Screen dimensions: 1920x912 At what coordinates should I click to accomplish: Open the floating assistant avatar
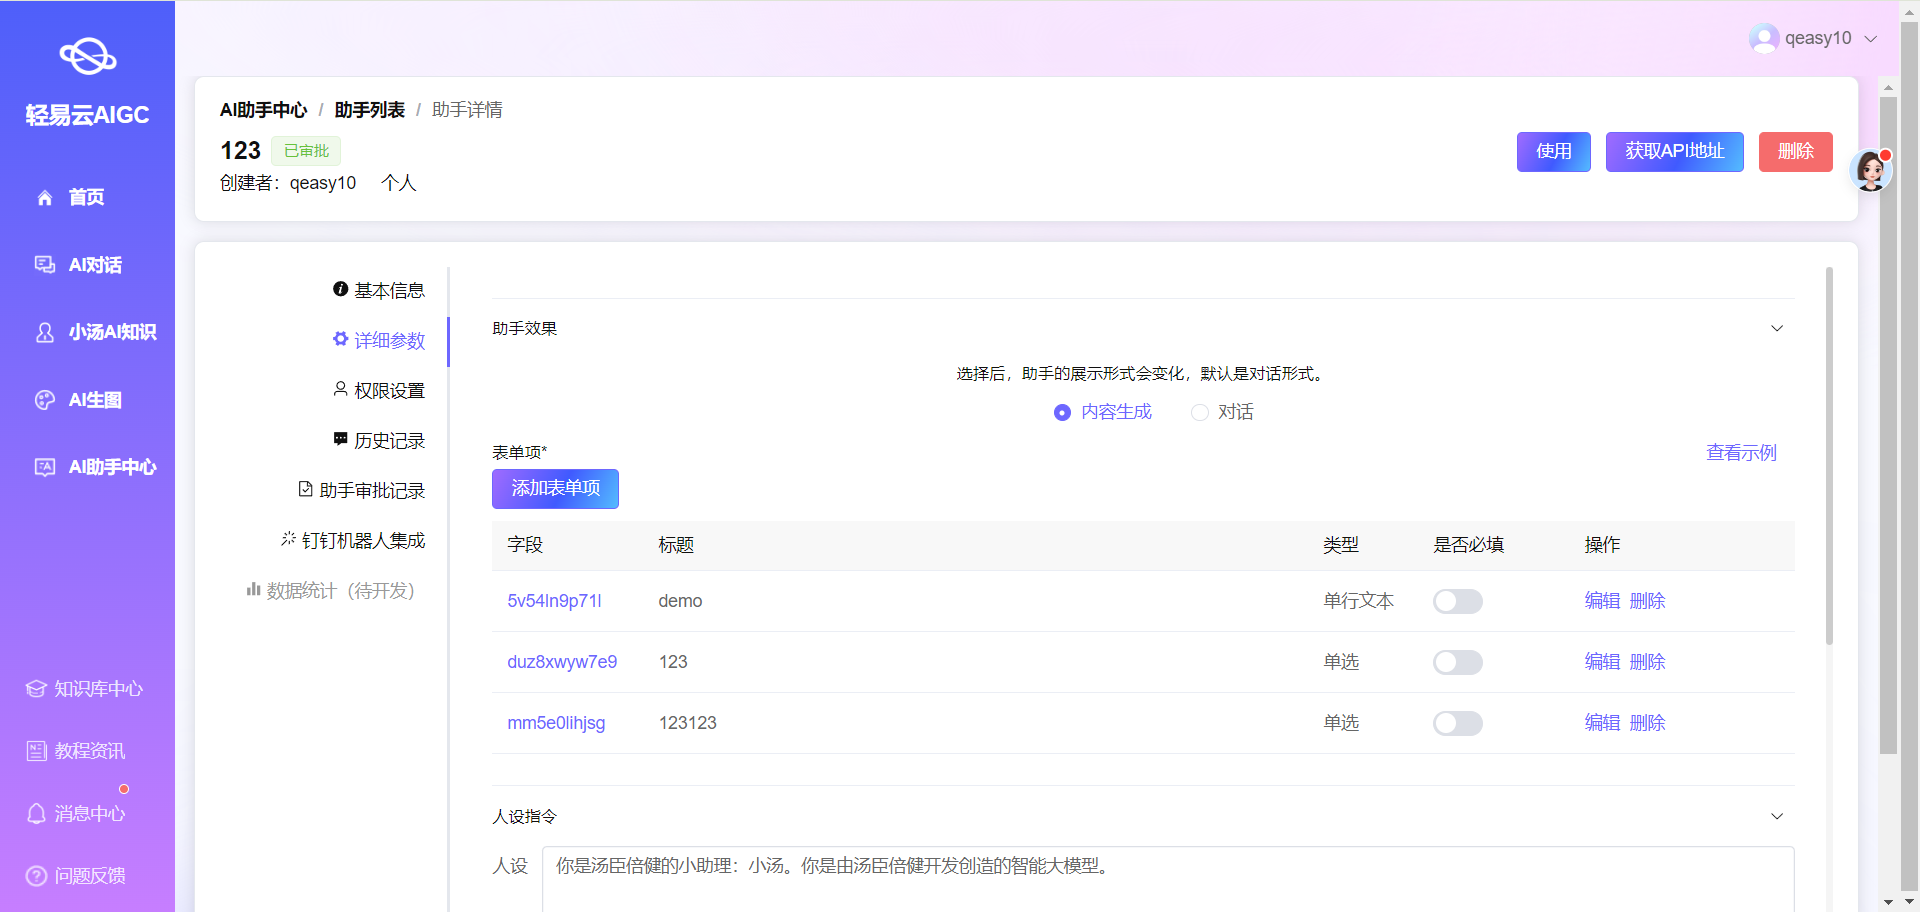(x=1871, y=171)
